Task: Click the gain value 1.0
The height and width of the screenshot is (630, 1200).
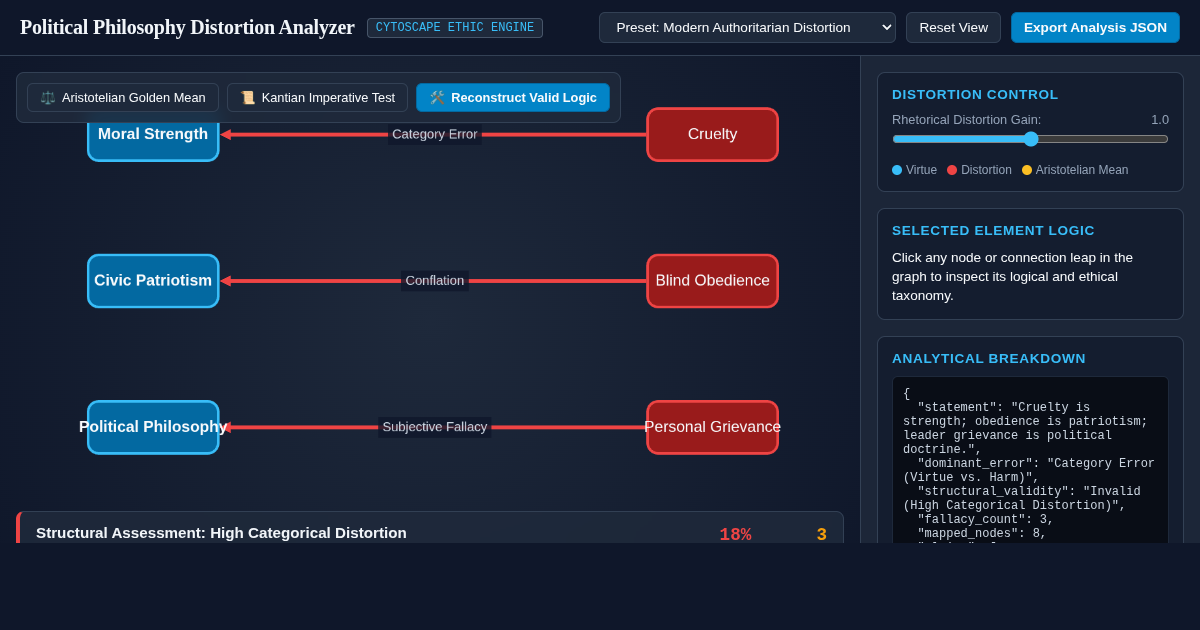Action: [1160, 120]
